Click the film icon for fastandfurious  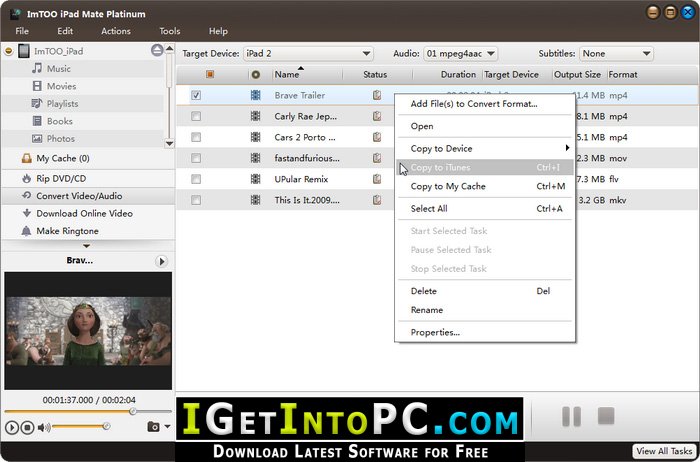(x=255, y=158)
